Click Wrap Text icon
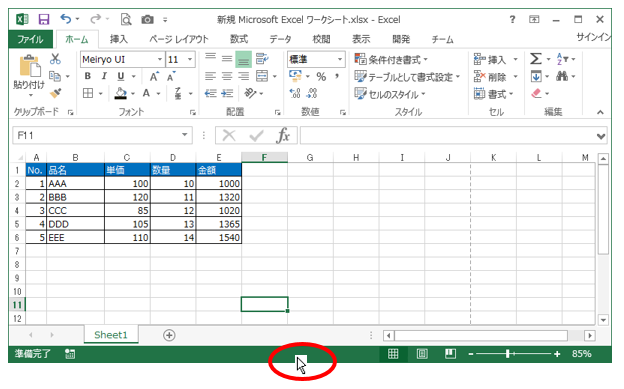 262,59
